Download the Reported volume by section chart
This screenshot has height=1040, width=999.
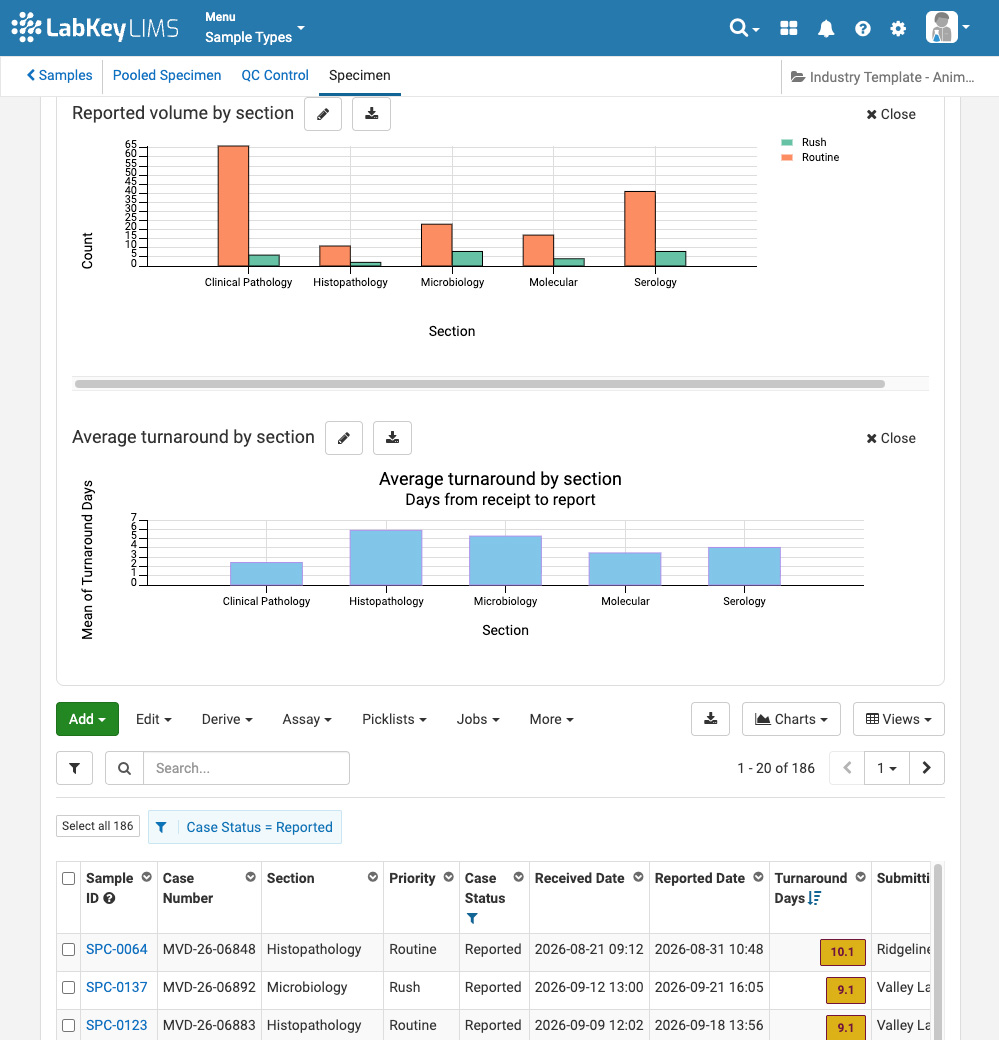pyautogui.click(x=371, y=114)
